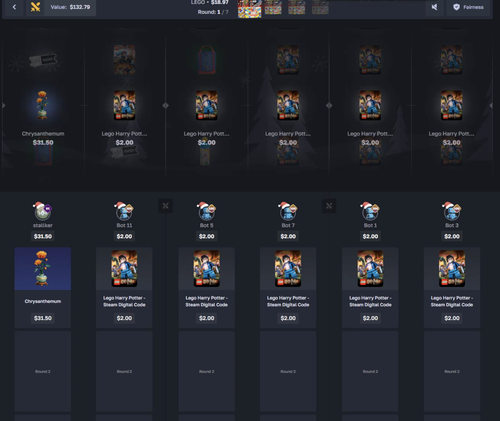
Task: Open the Fairness verification button
Action: (x=468, y=7)
